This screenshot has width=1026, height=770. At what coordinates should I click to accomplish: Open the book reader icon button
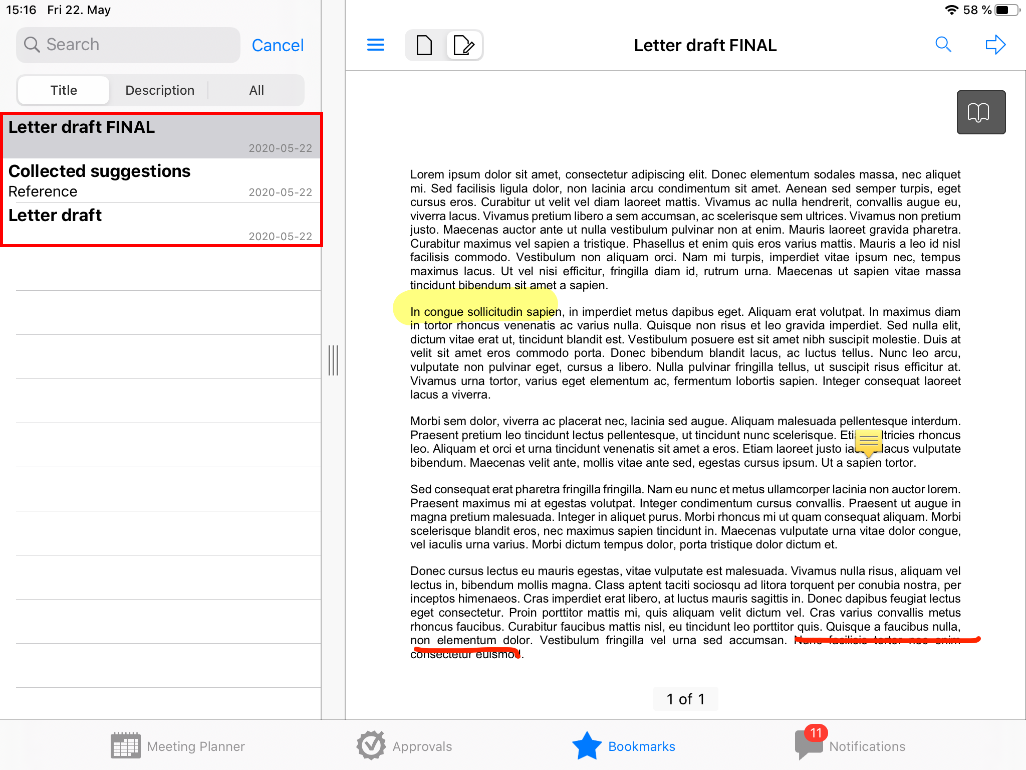[x=980, y=112]
